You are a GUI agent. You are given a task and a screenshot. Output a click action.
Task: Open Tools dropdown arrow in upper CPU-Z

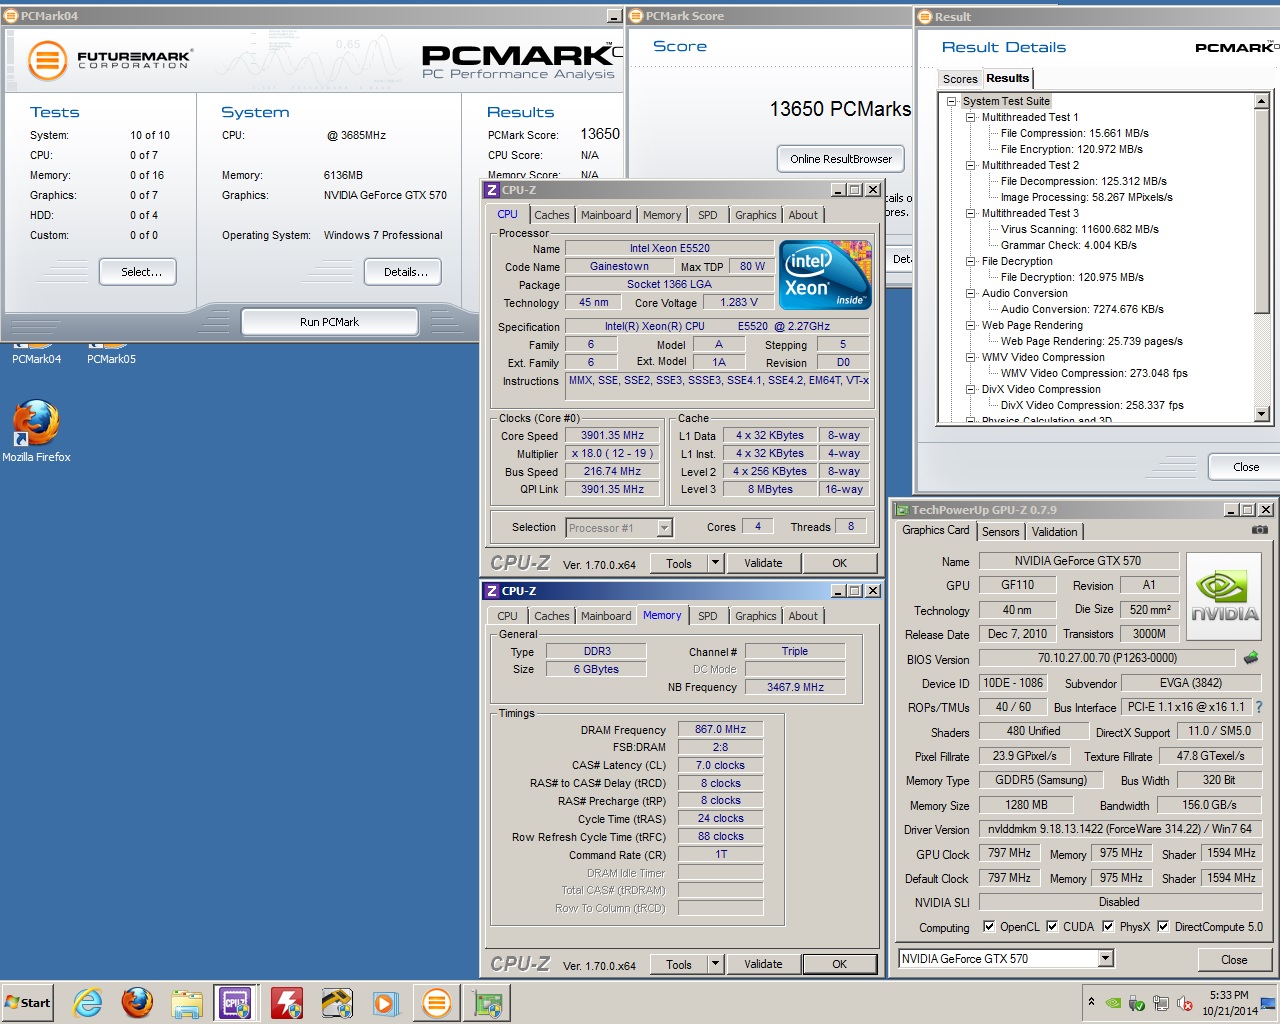tap(715, 563)
